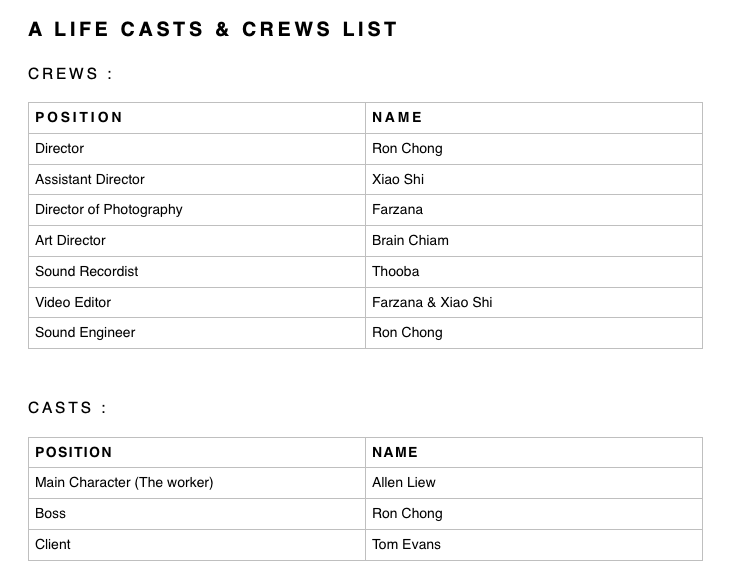Click the 'Director' position cell

click(60, 148)
